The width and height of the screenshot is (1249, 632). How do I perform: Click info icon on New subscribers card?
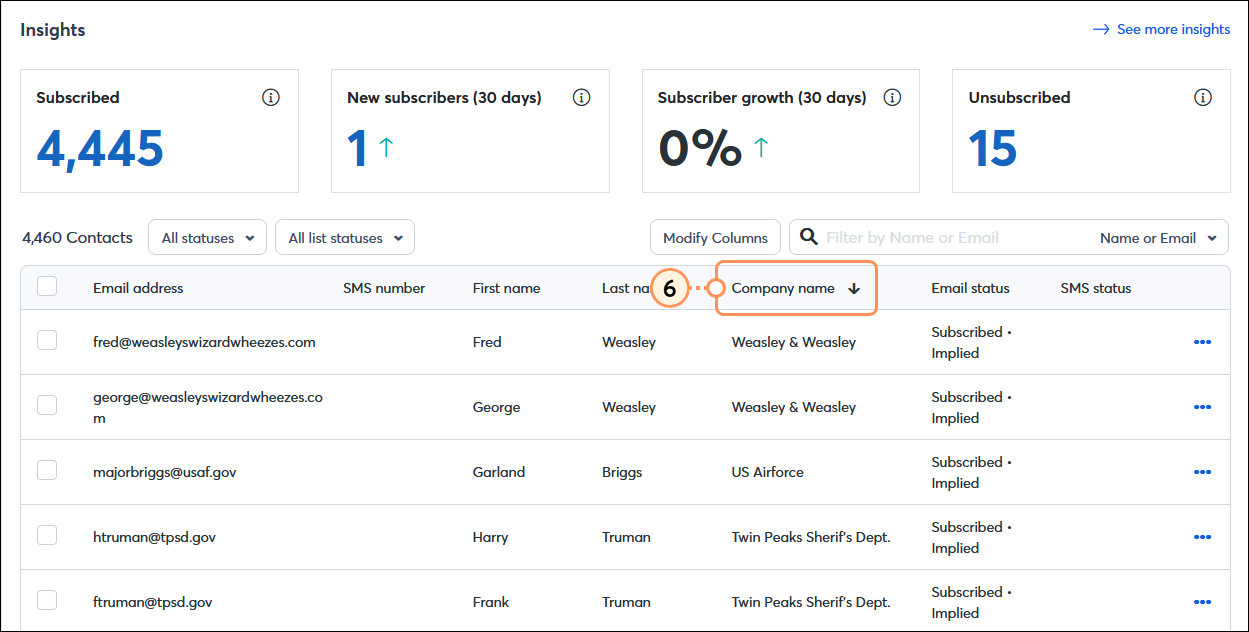[581, 97]
